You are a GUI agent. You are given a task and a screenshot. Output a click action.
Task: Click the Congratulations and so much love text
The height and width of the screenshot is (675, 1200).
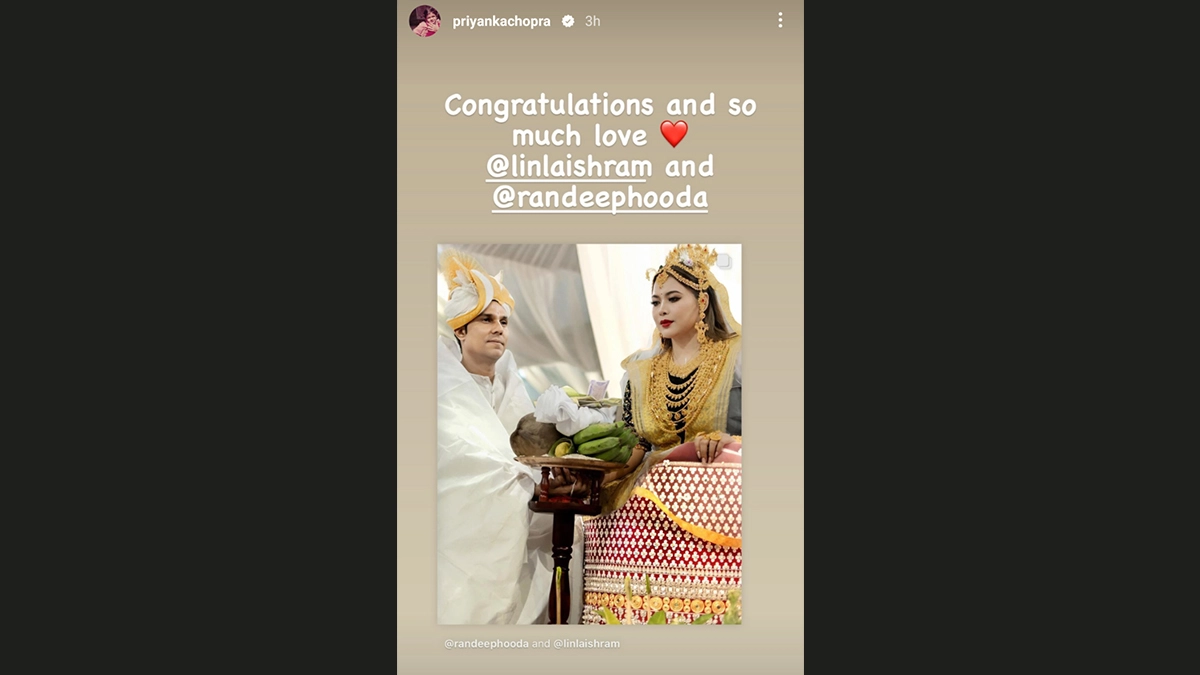pyautogui.click(x=600, y=119)
